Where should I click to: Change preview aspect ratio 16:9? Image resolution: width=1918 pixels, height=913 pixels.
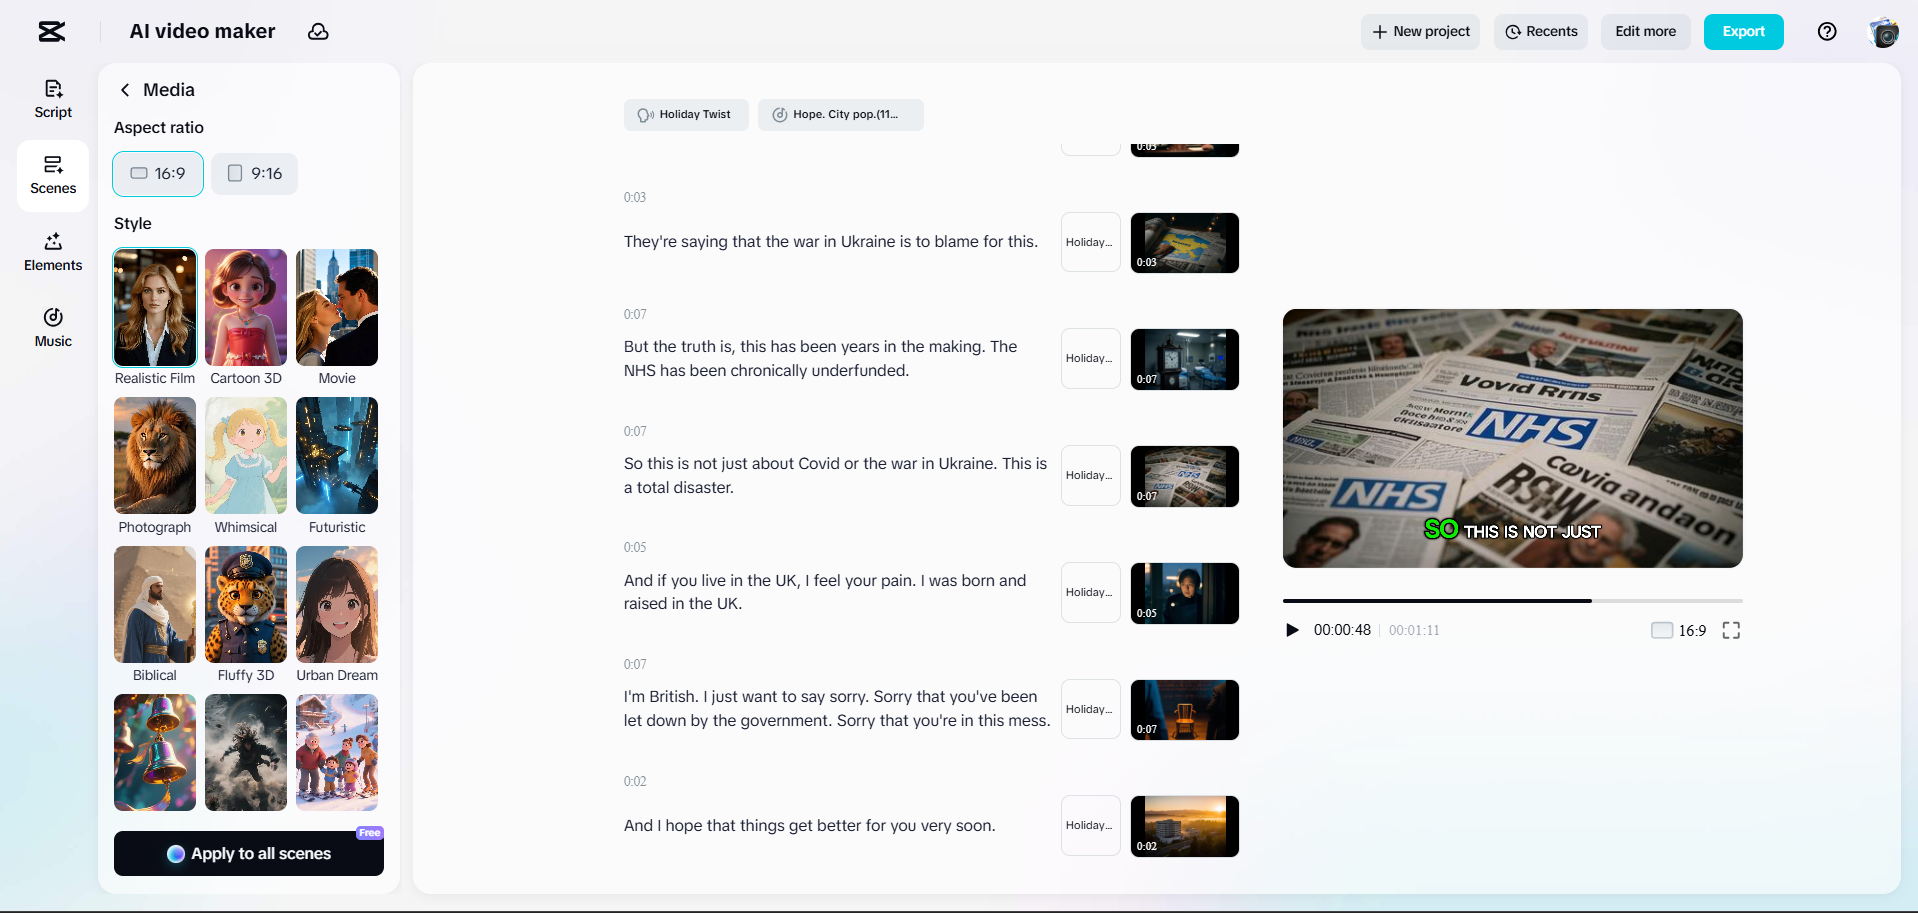pos(1679,630)
